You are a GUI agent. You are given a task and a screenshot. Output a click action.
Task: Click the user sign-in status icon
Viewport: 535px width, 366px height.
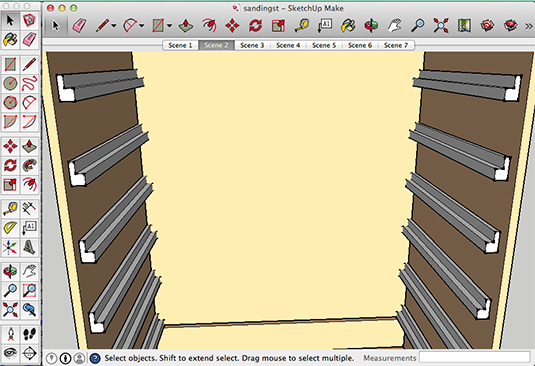point(79,358)
